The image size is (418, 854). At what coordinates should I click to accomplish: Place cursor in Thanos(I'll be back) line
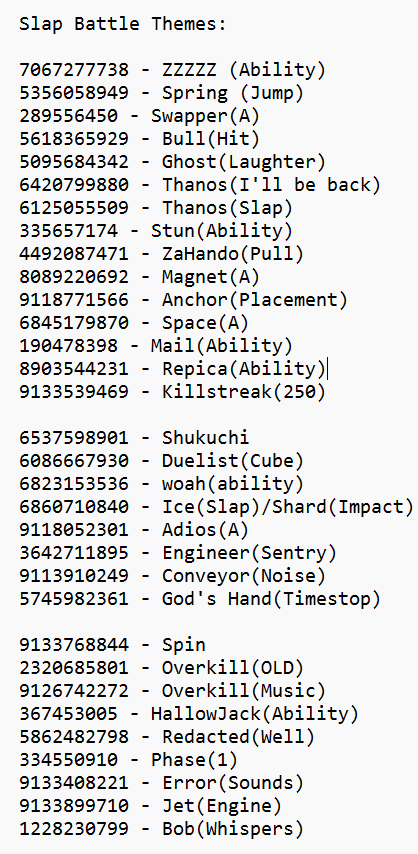199,185
